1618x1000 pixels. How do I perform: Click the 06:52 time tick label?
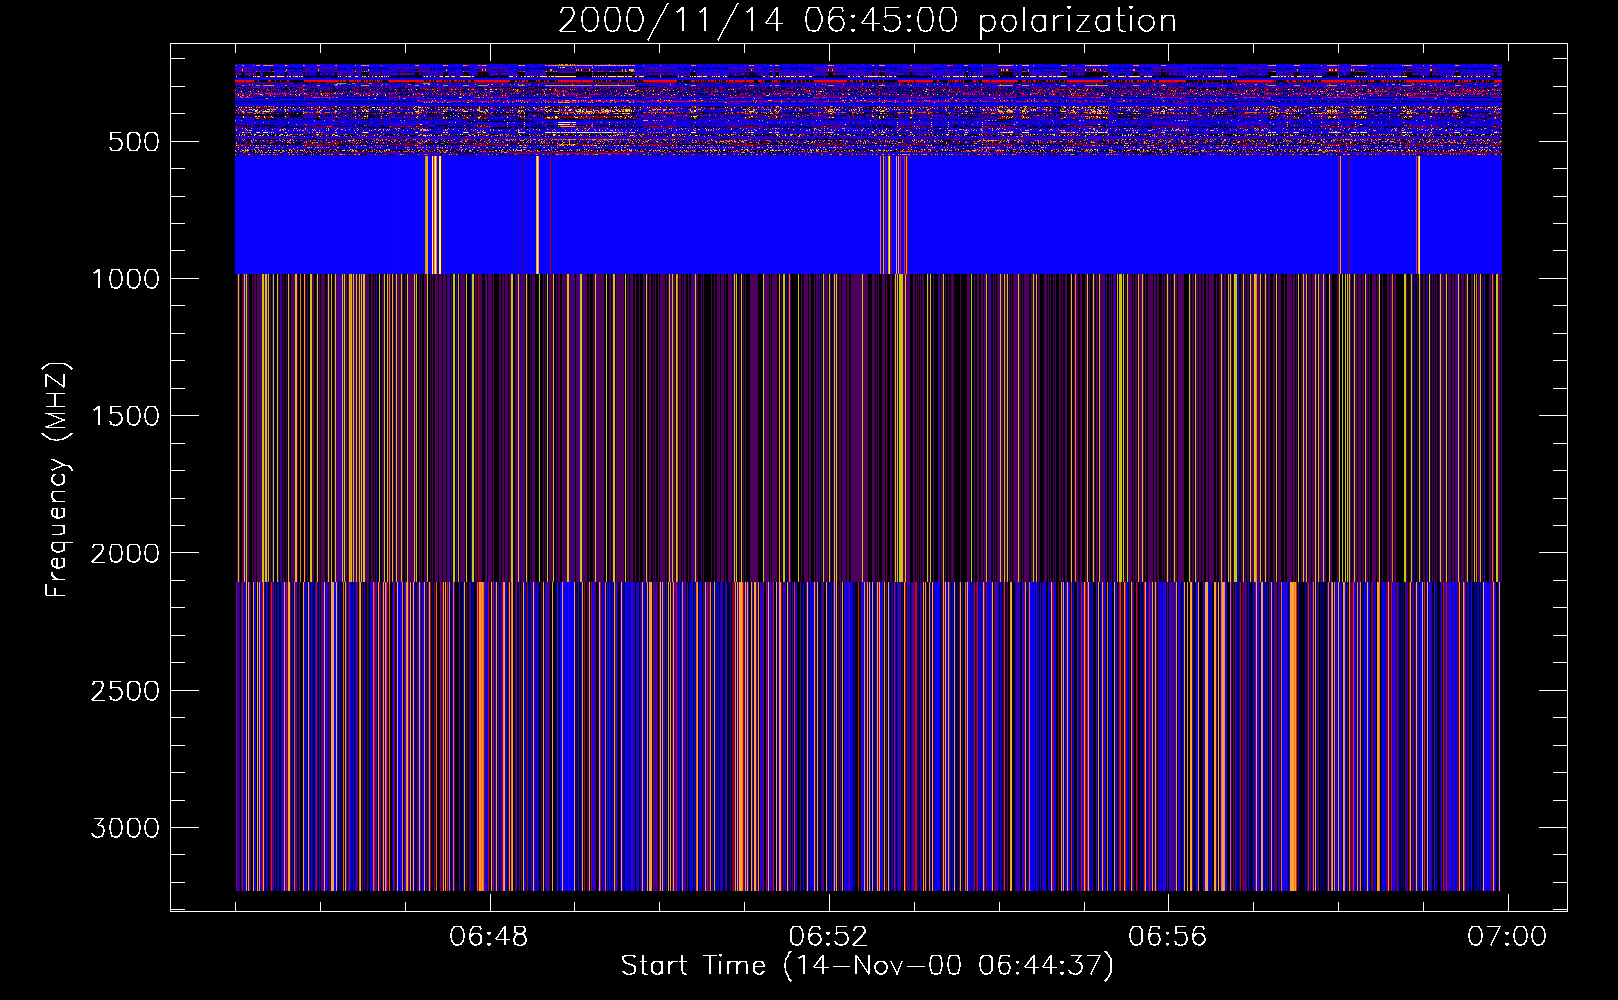828,937
